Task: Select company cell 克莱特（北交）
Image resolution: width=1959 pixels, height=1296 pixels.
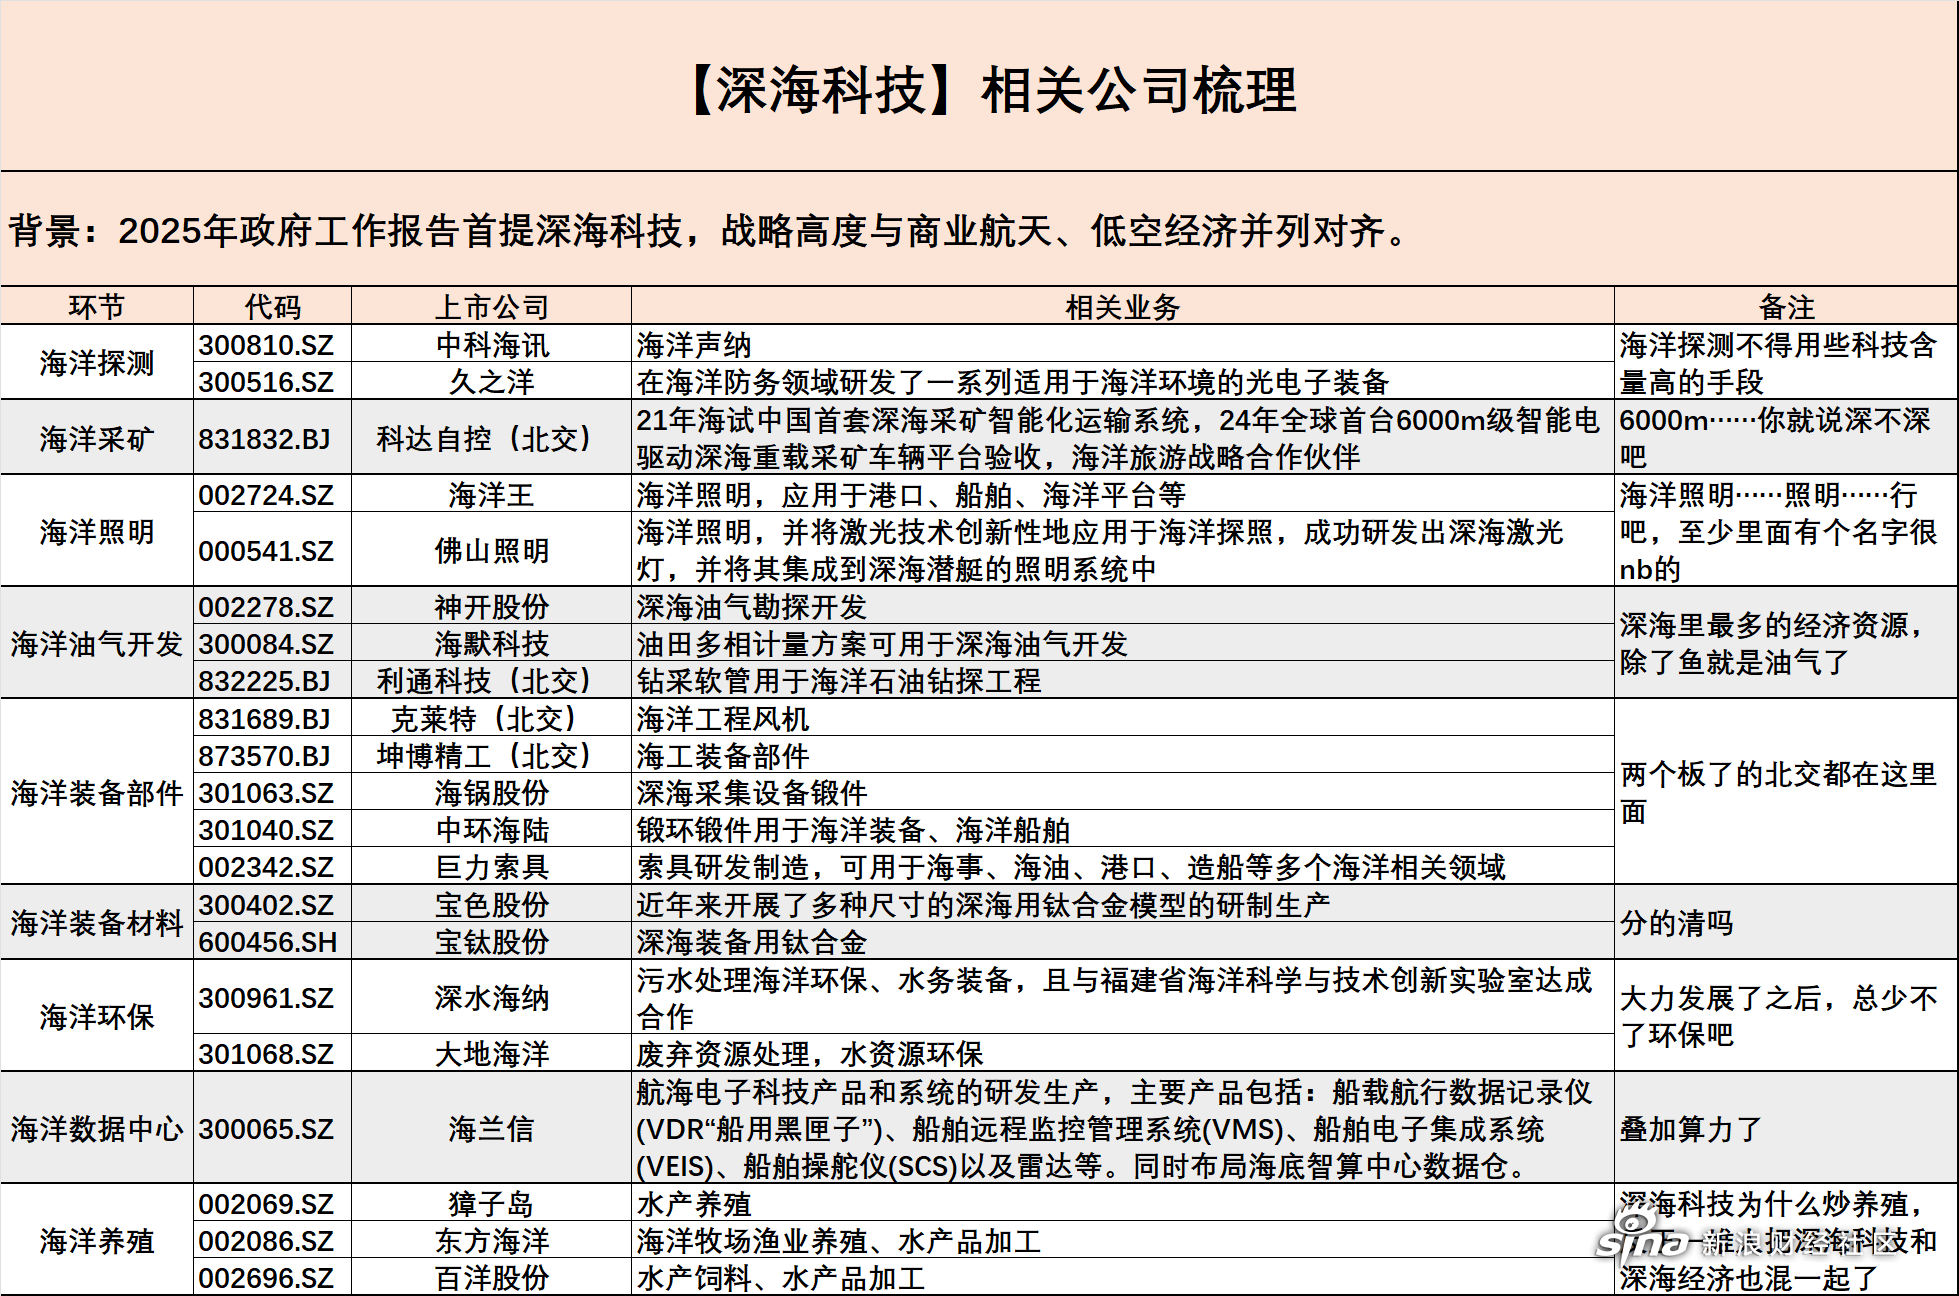Action: tap(491, 718)
